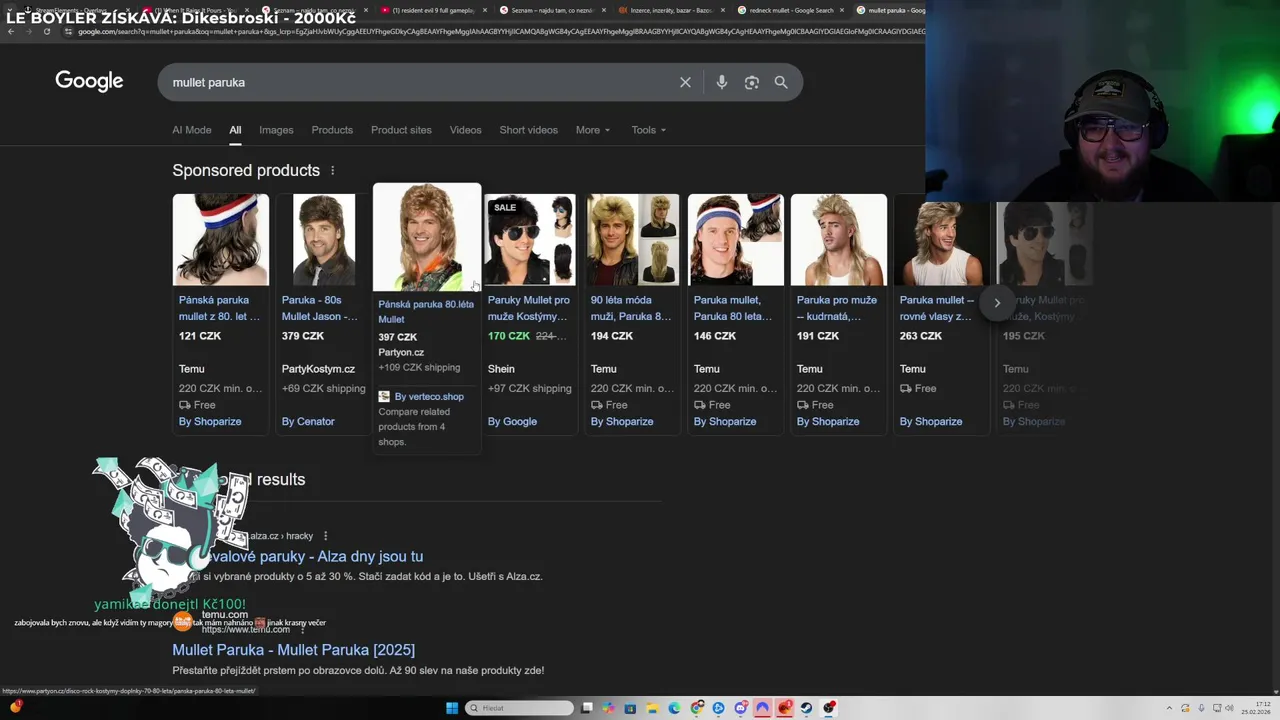Screen dimensions: 1280x720
Task: Open 90 léta móda muži Paruka listing
Action: [x=631, y=308]
